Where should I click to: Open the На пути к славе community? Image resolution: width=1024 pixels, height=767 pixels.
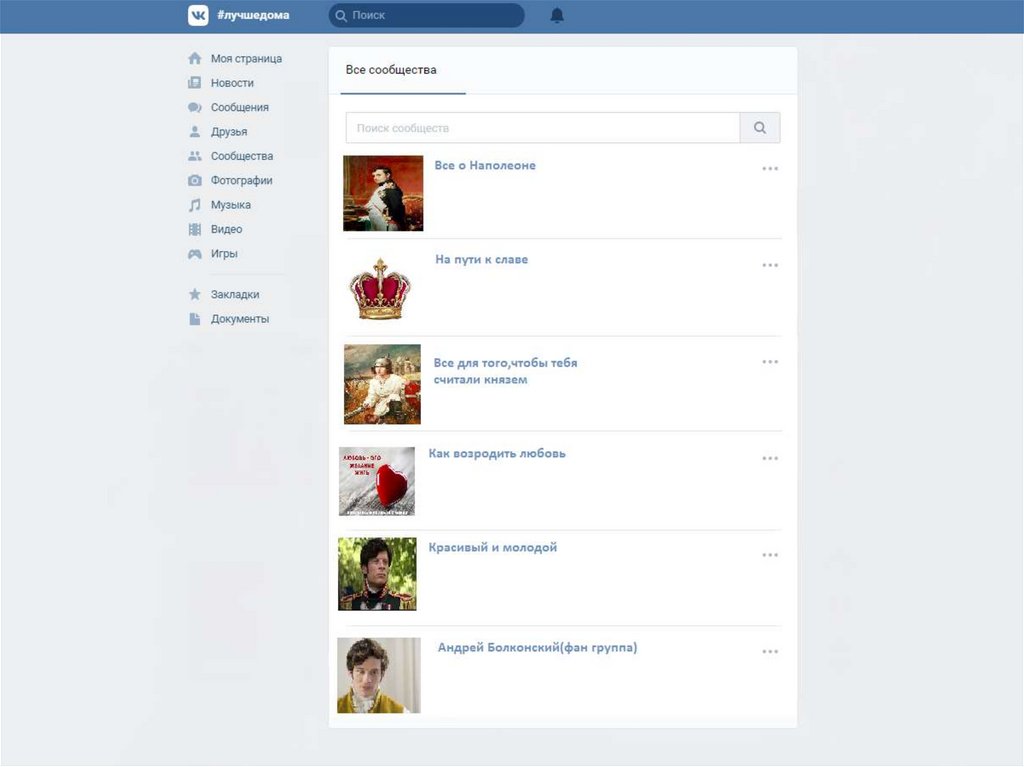[481, 259]
